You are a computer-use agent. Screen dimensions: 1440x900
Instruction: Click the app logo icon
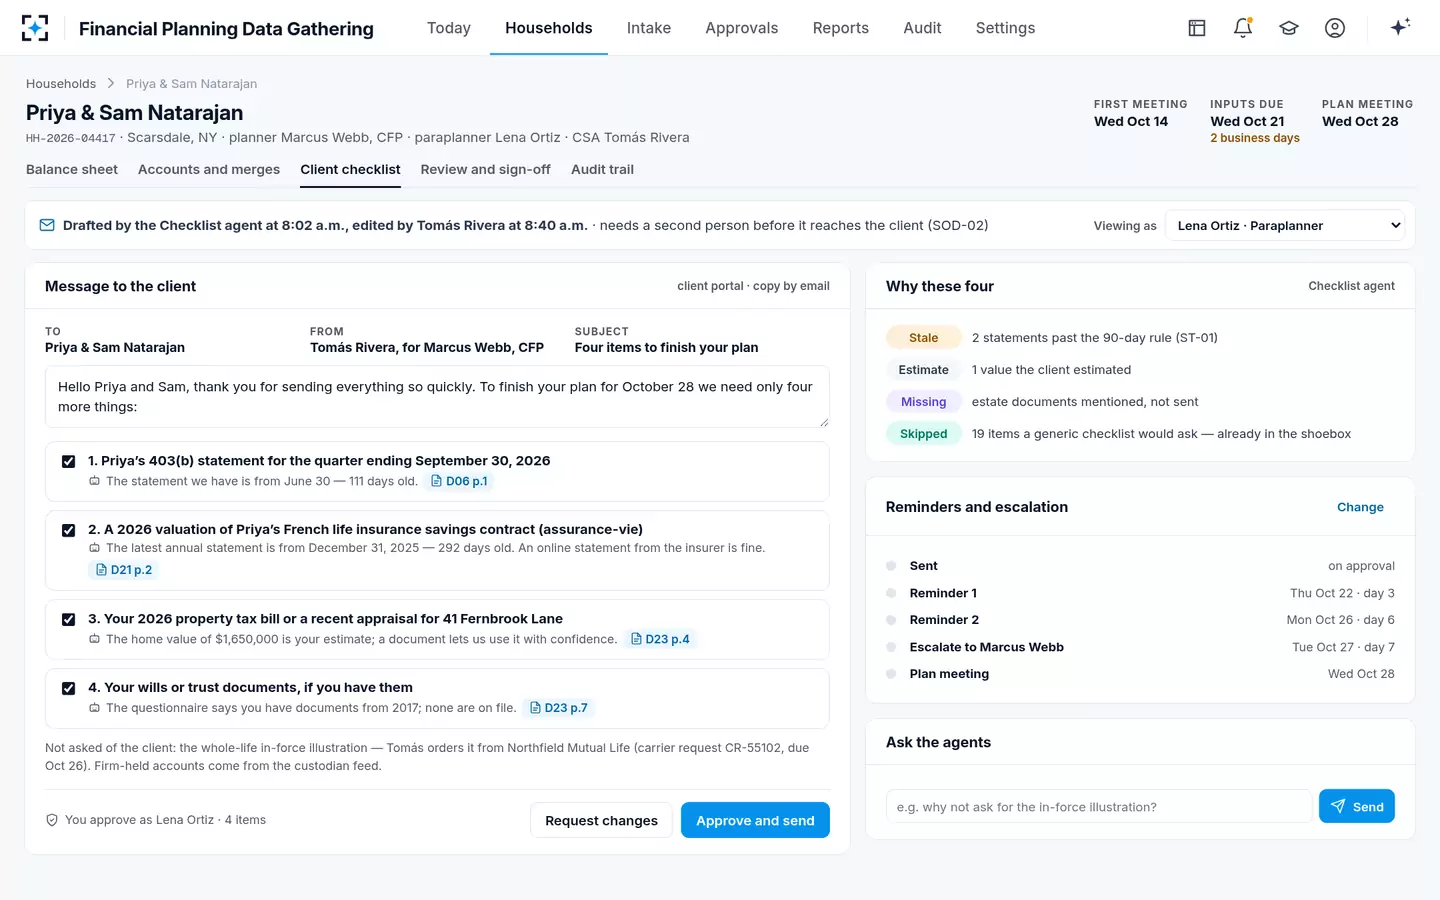(35, 28)
